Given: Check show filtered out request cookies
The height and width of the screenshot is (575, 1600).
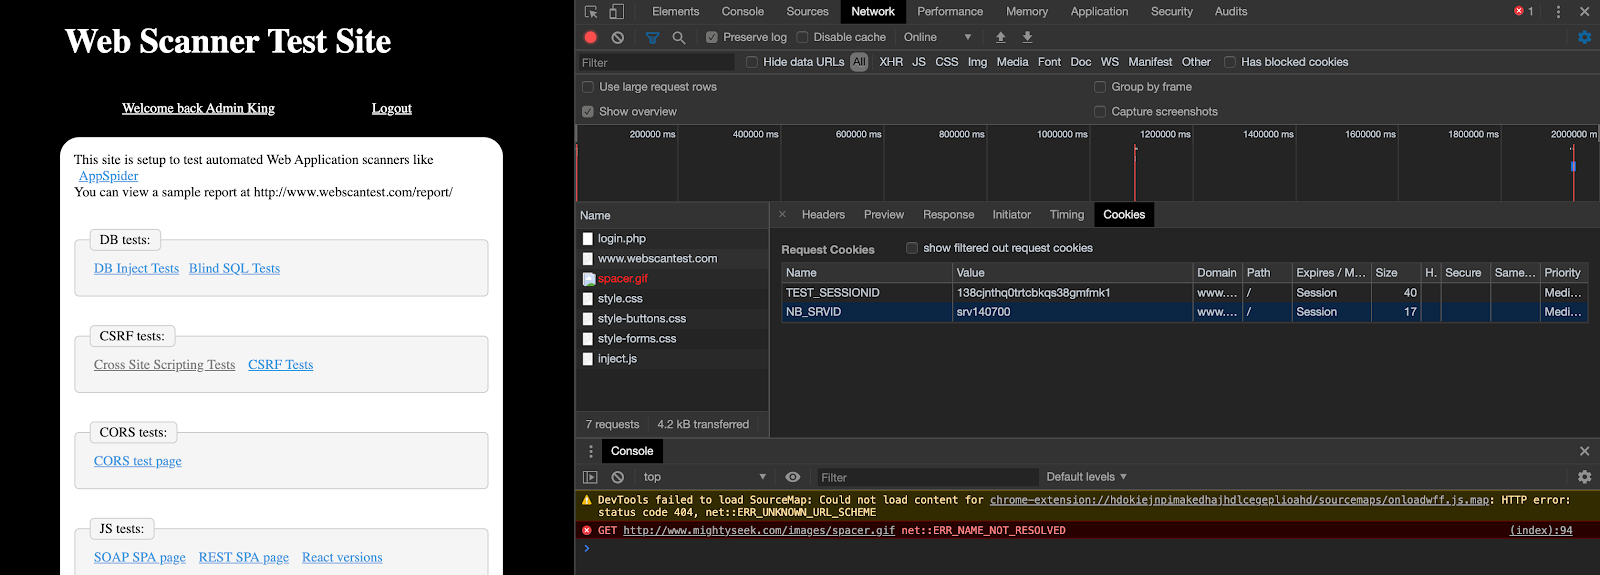Looking at the screenshot, I should 912,248.
